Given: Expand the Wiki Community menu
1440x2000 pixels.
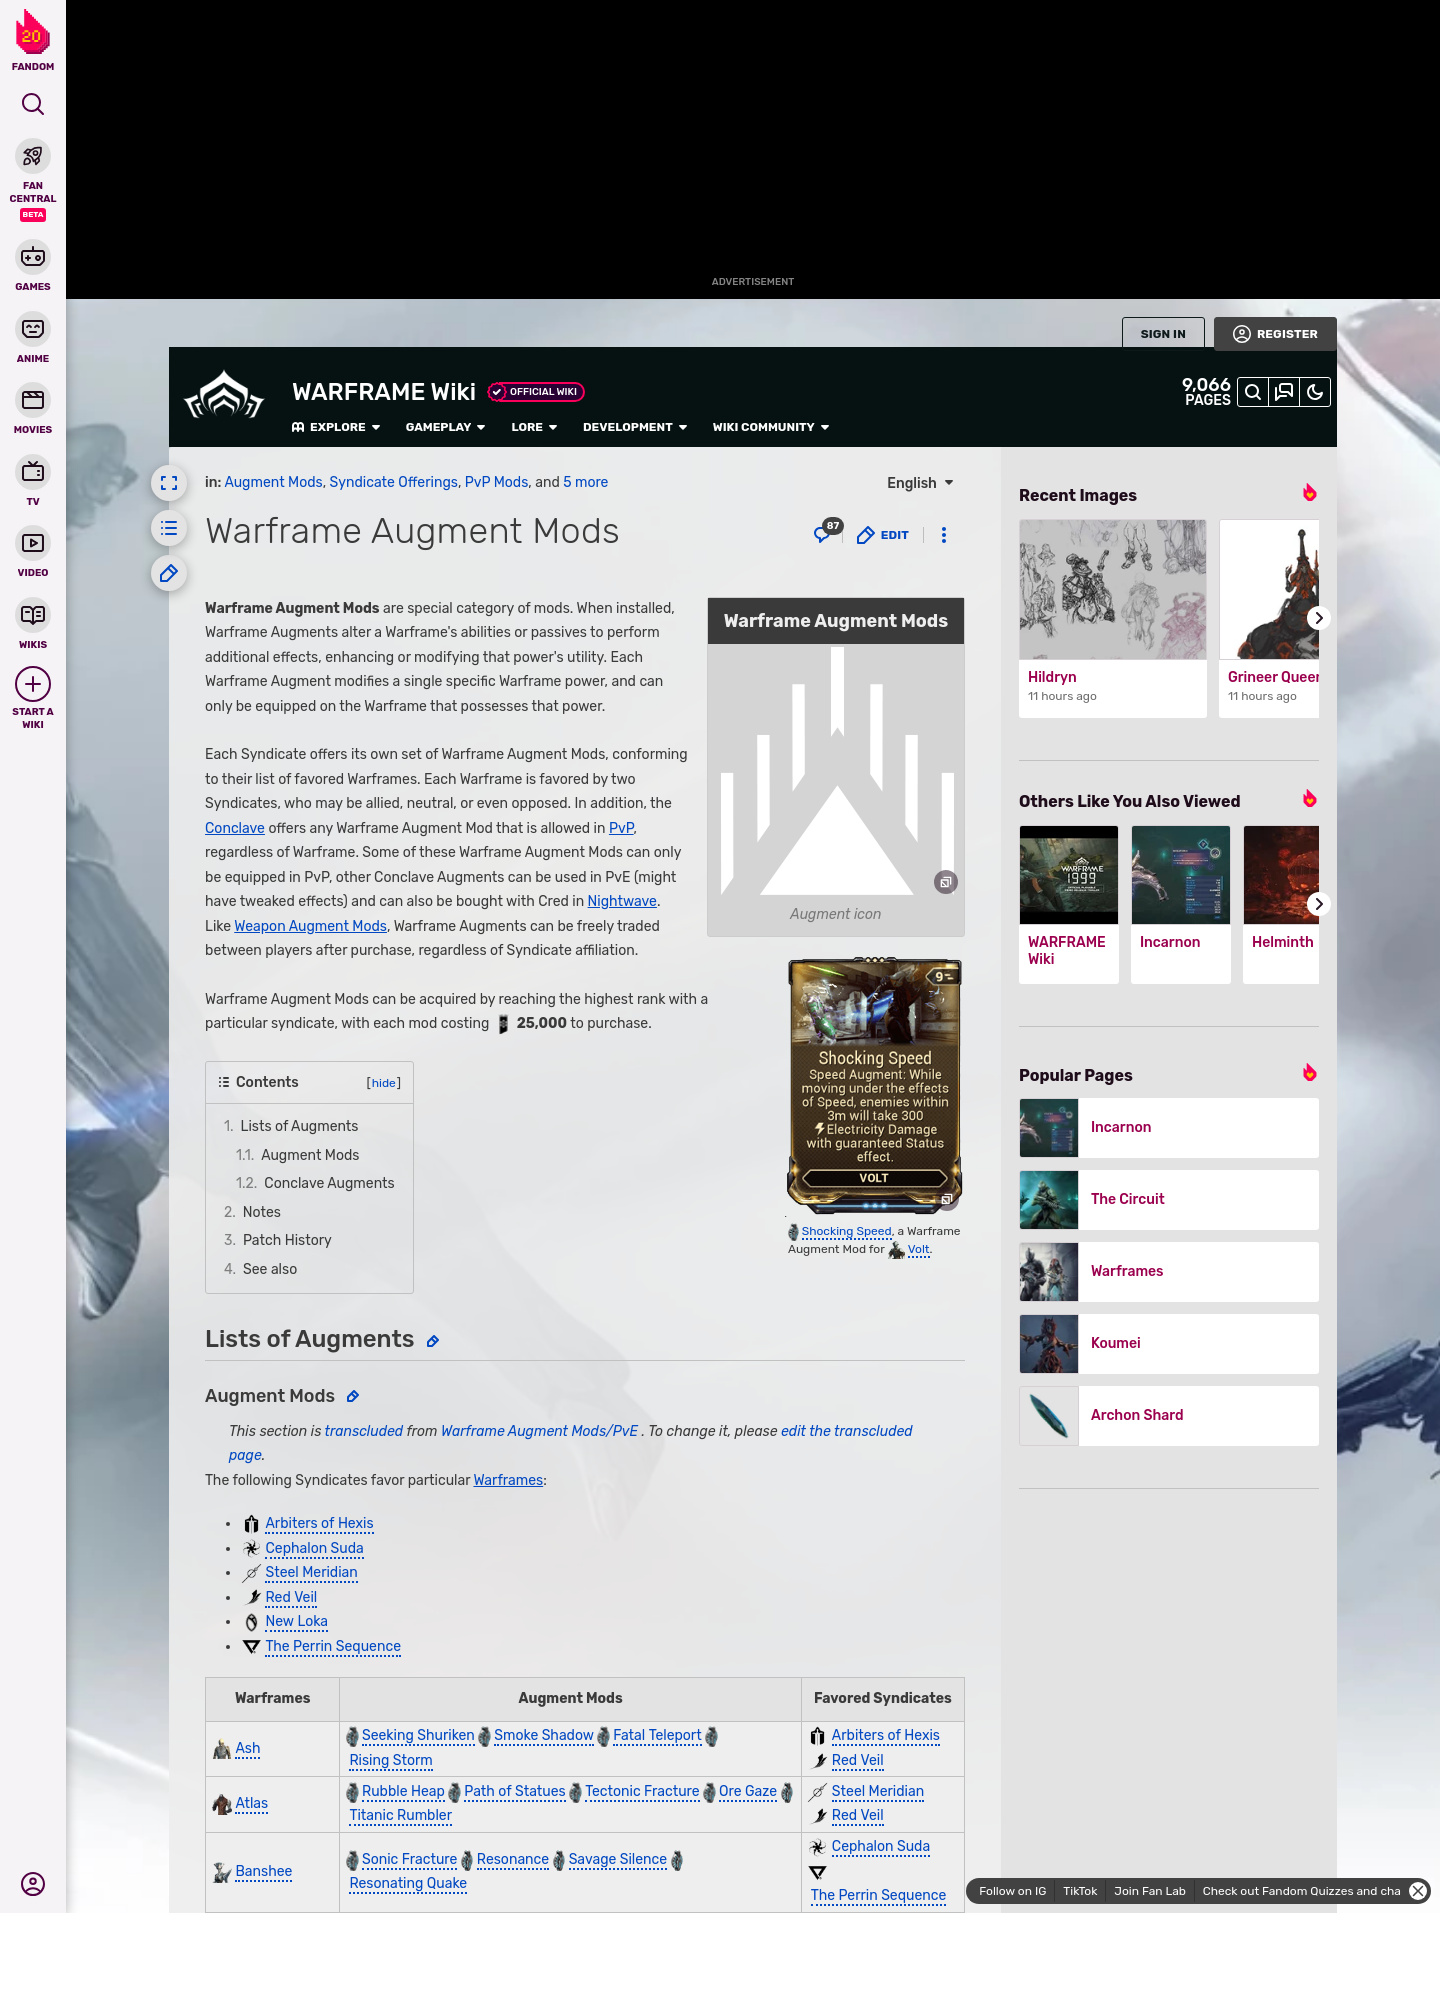Looking at the screenshot, I should (771, 427).
